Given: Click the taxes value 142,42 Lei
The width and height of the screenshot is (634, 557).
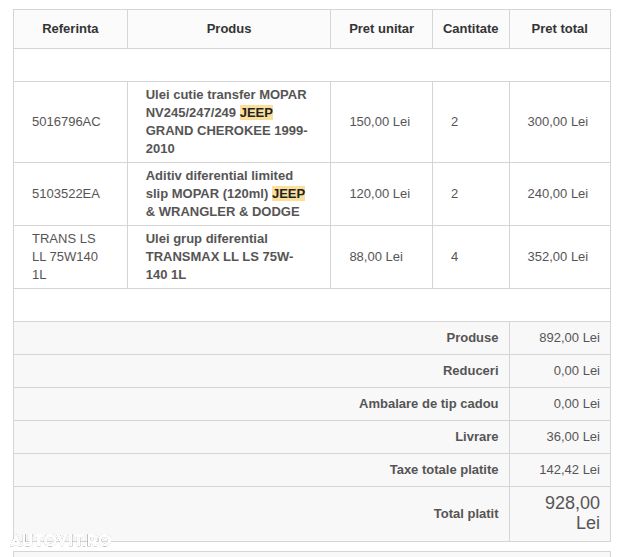Looking at the screenshot, I should pyautogui.click(x=569, y=470).
